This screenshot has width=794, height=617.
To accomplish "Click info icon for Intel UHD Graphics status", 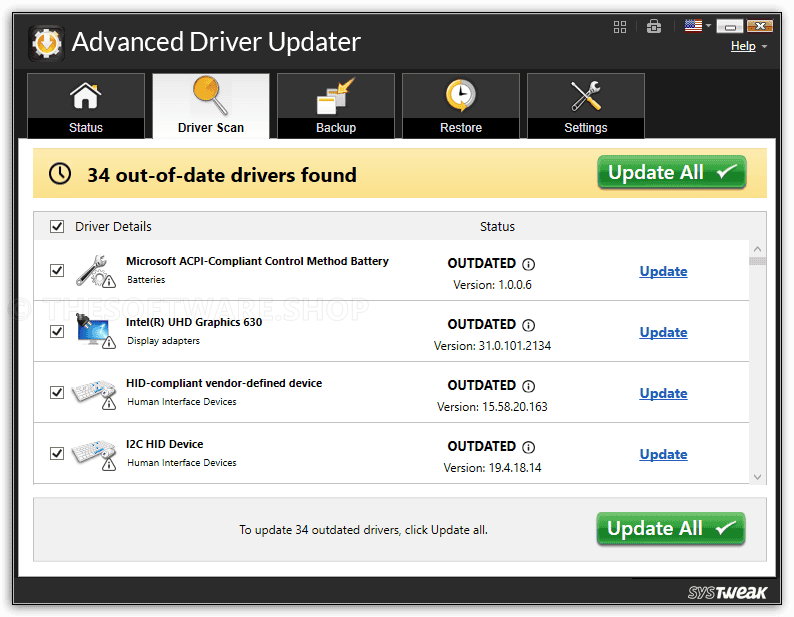I will [x=528, y=325].
